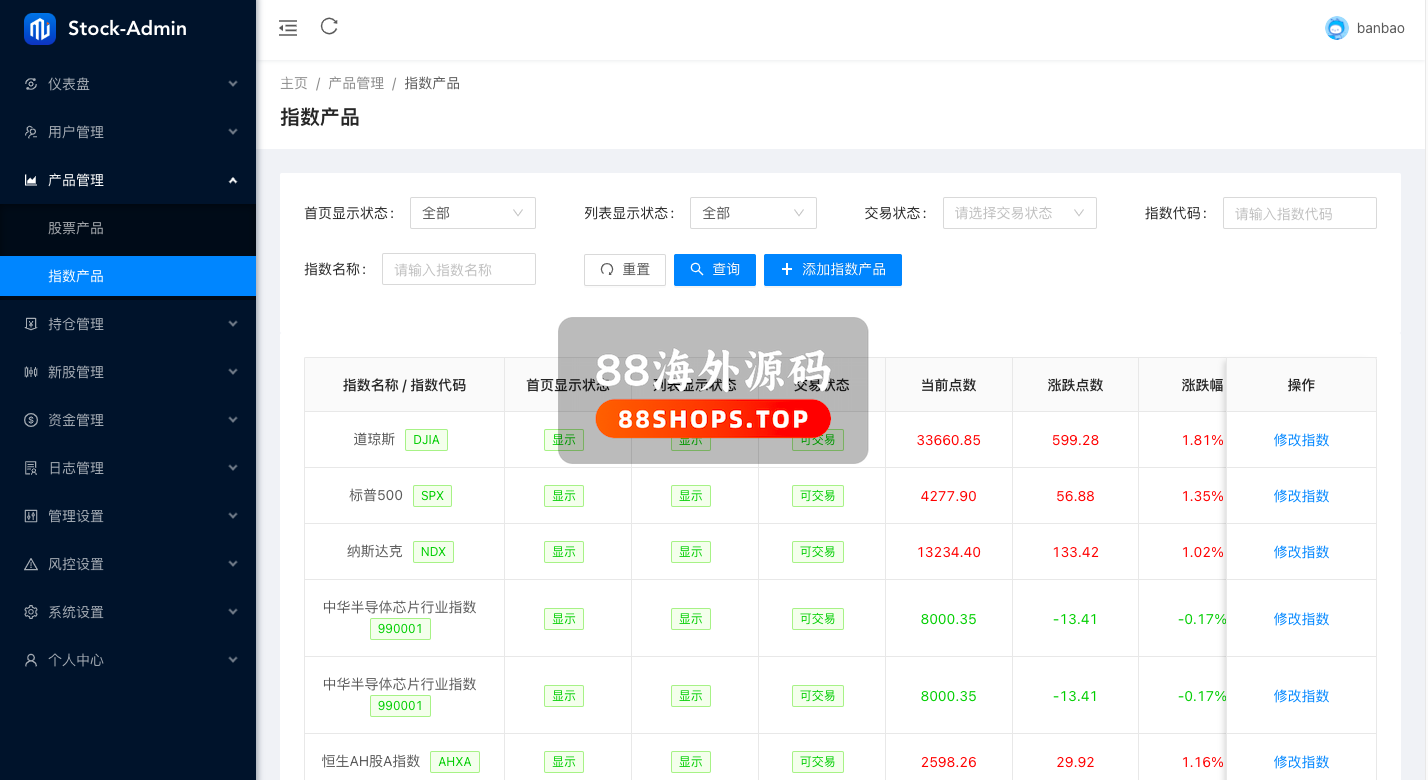Click the sidebar collapse icon

288,28
